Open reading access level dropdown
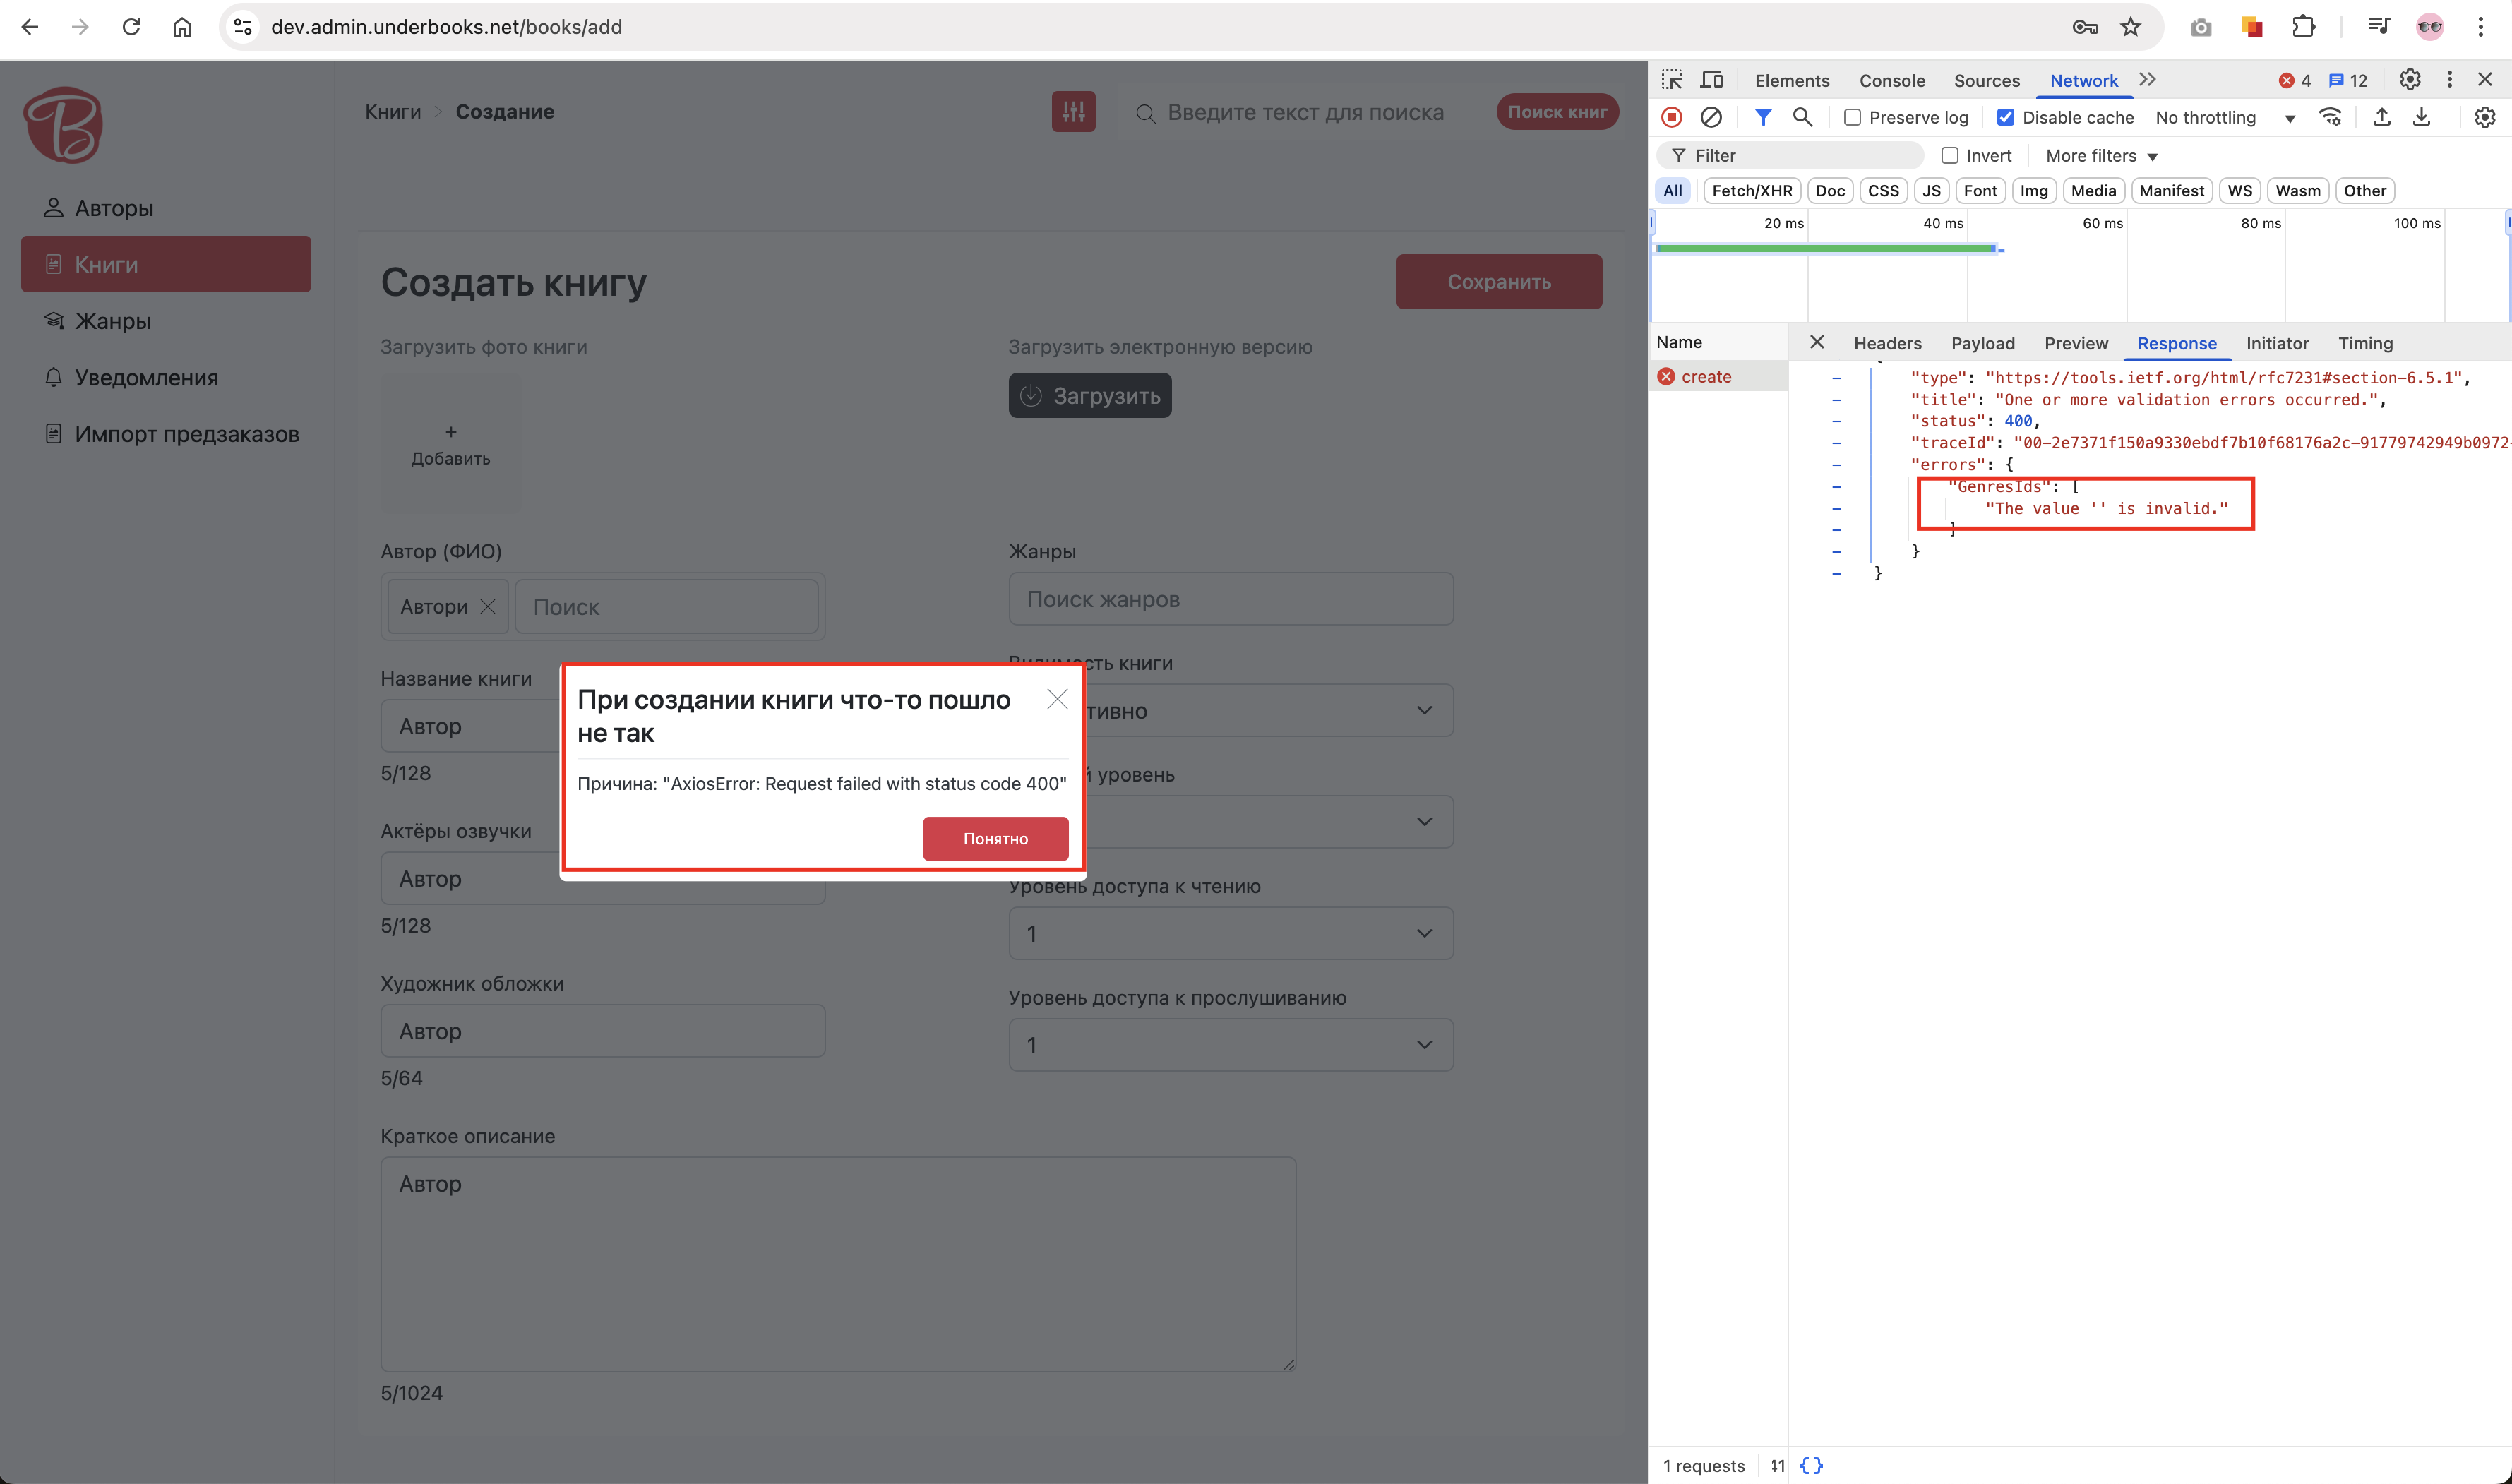This screenshot has height=1484, width=2512. (x=1230, y=933)
